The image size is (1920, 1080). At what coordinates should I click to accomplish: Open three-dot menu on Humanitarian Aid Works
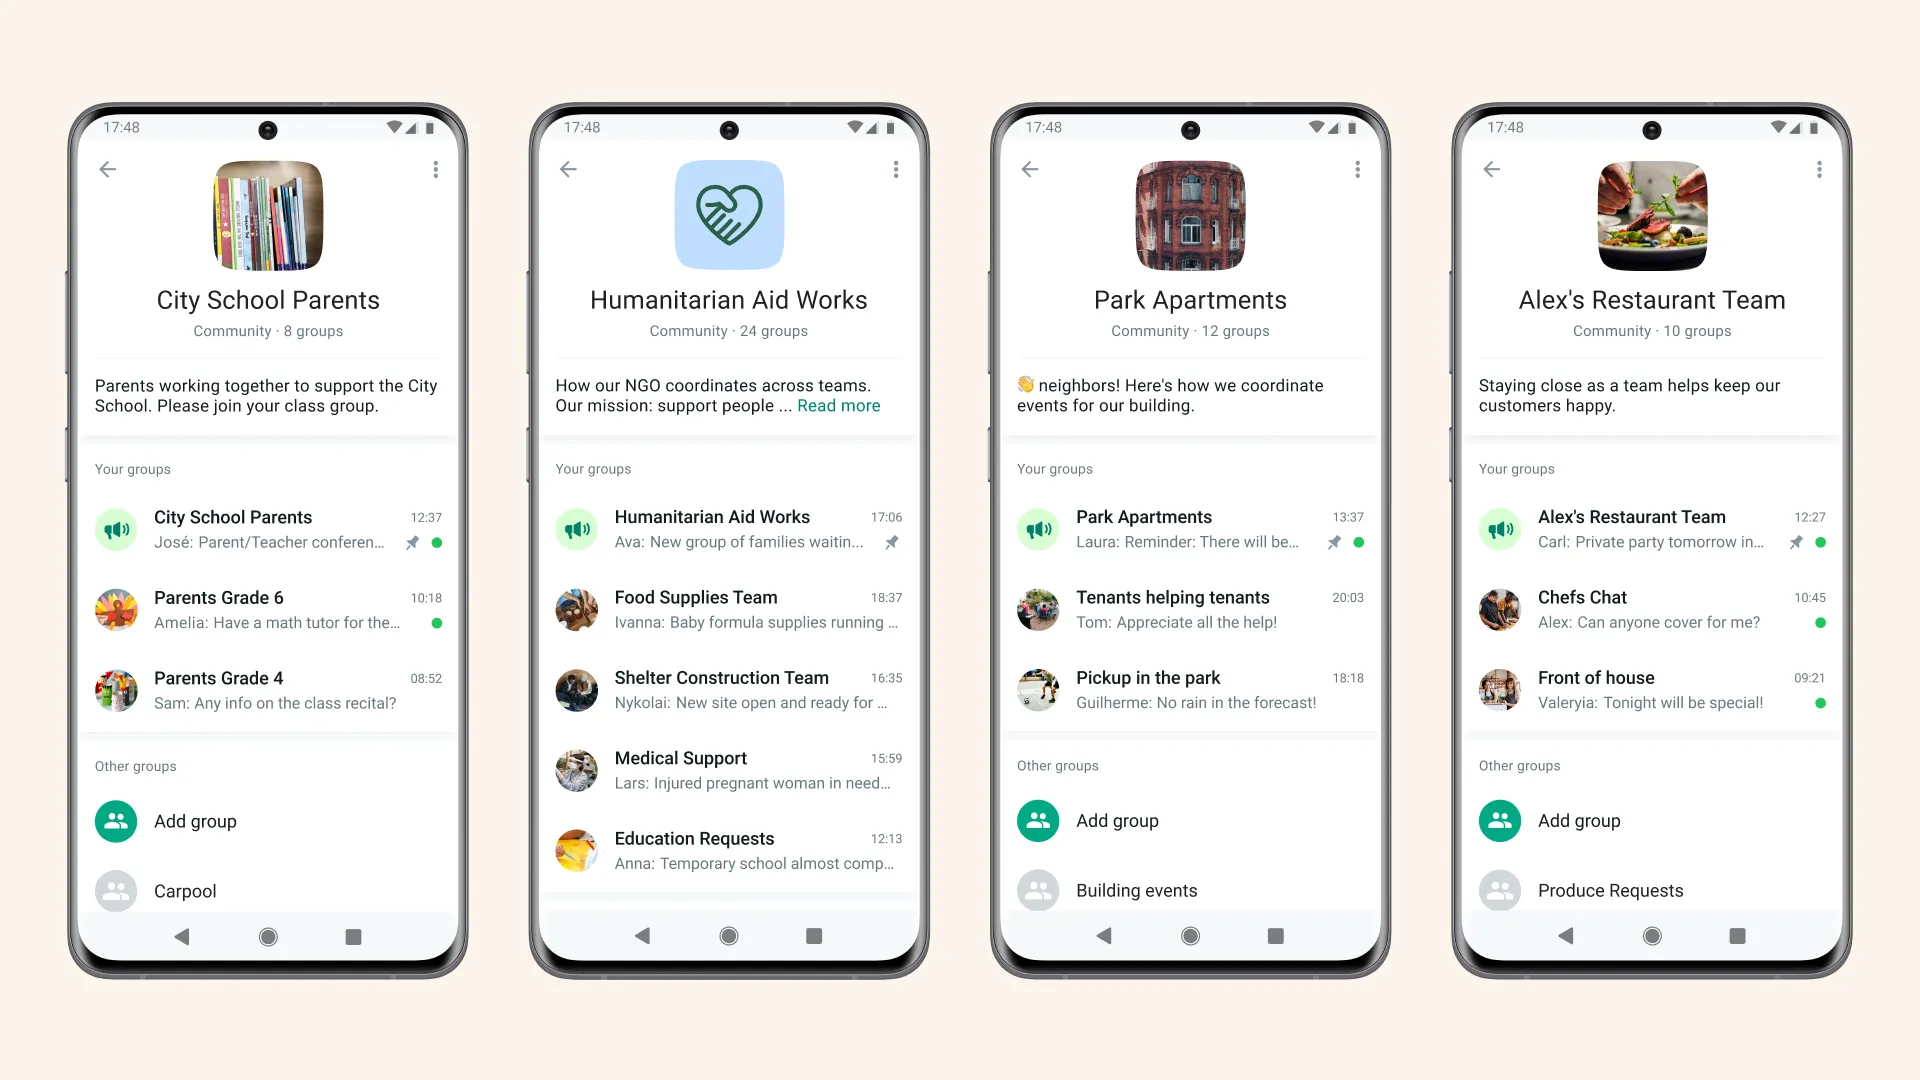[895, 169]
